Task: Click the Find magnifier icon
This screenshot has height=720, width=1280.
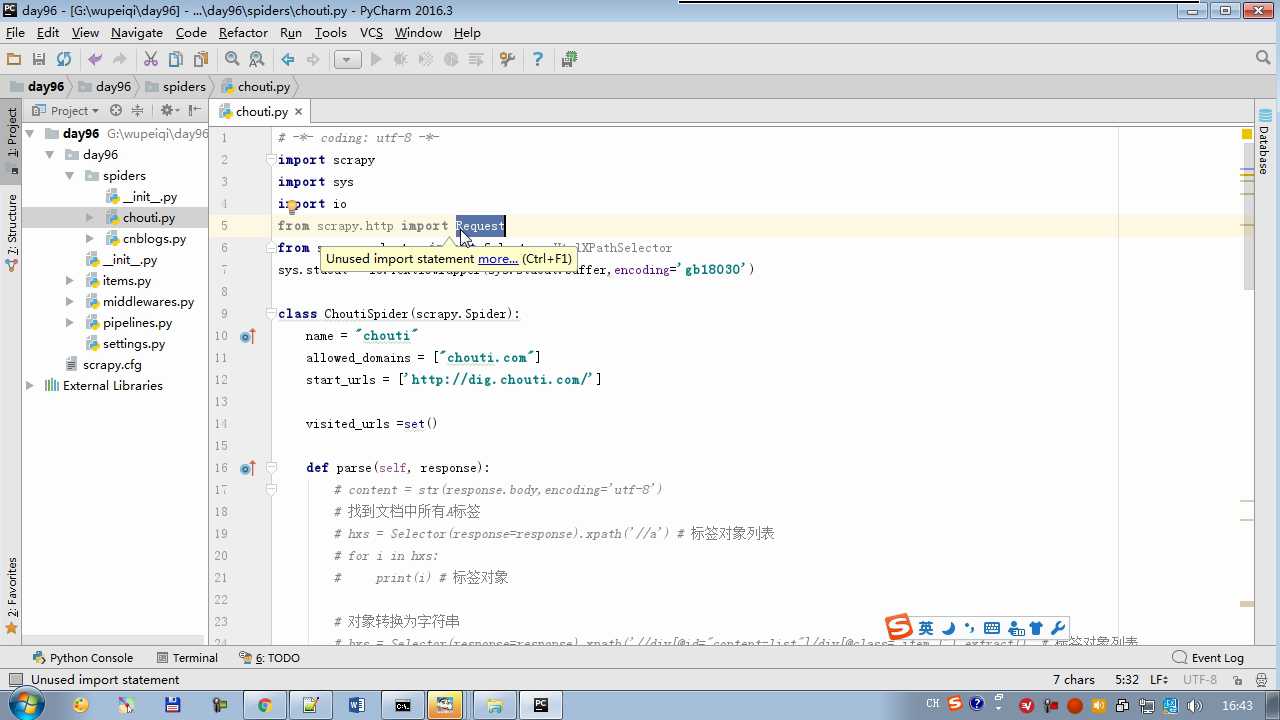Action: [232, 60]
